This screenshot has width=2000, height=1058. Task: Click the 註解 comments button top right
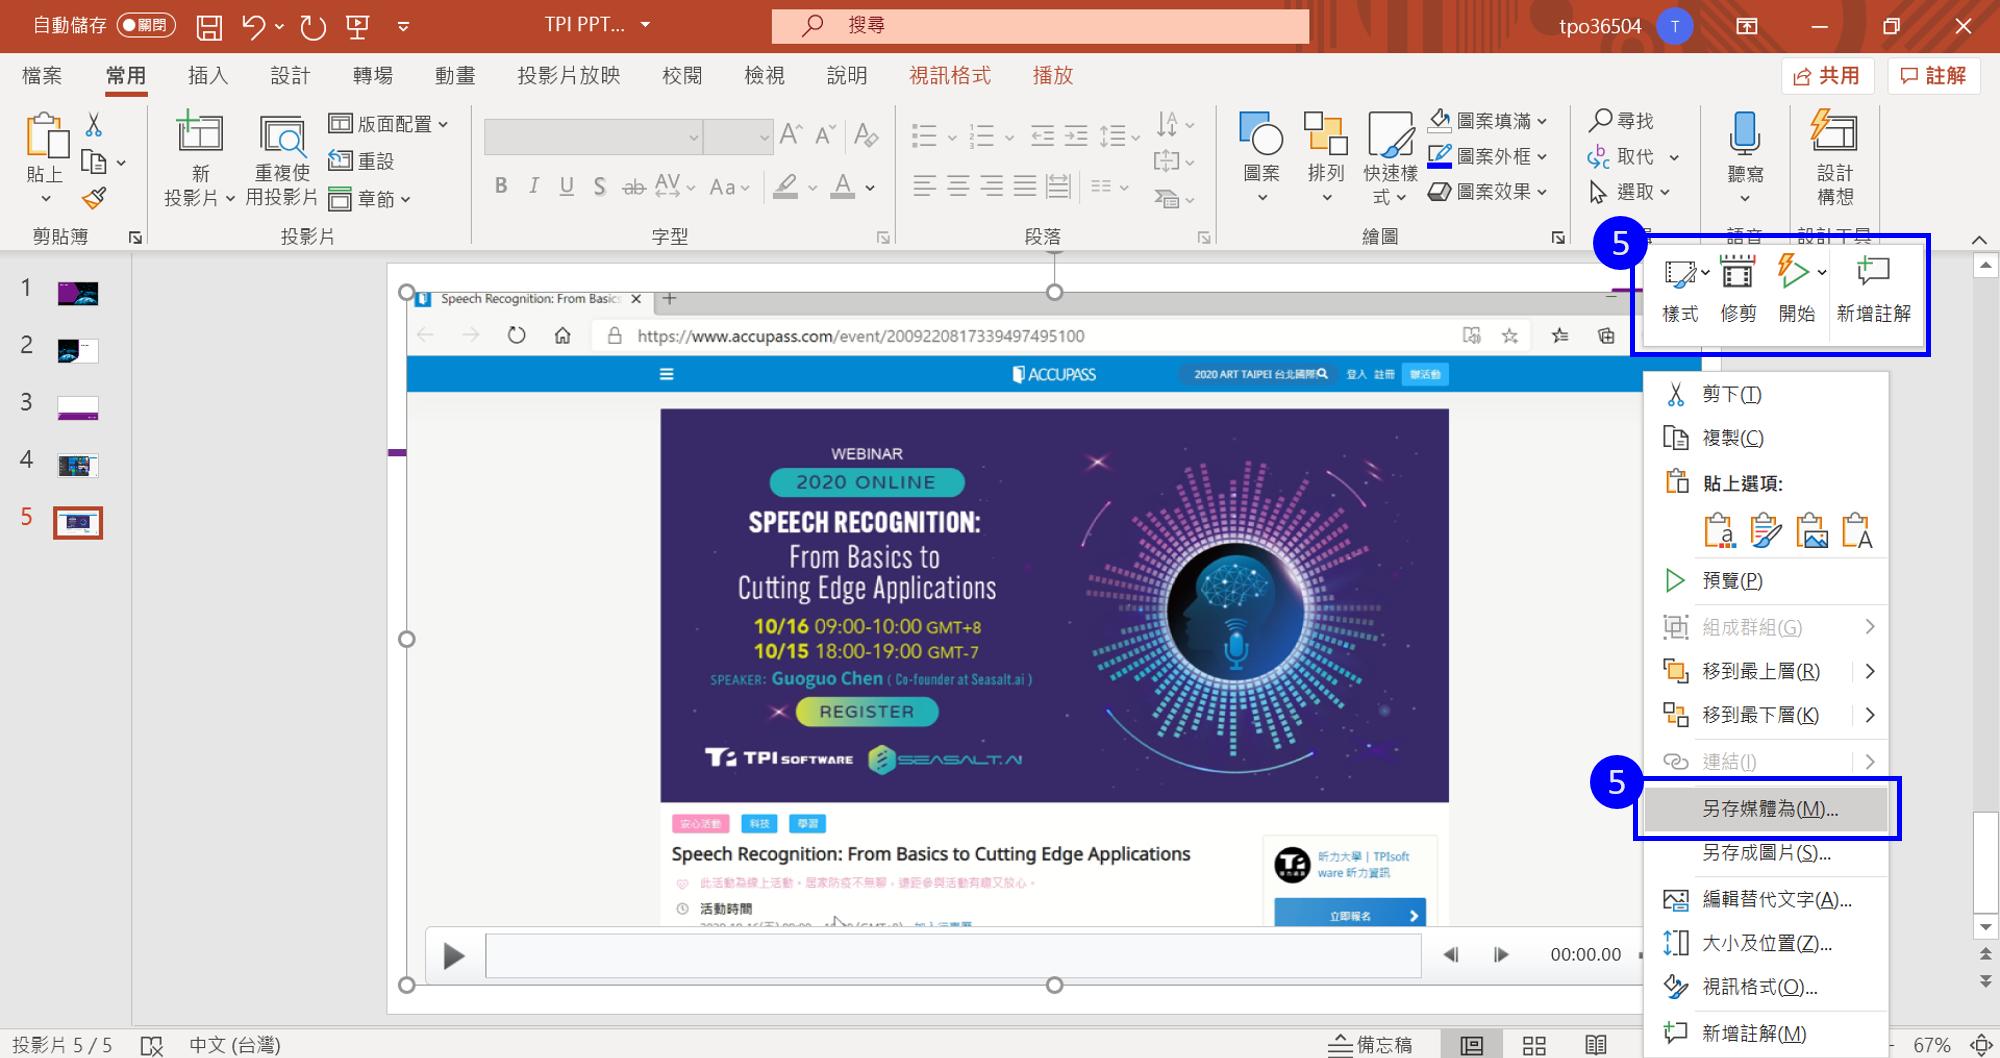(1934, 76)
